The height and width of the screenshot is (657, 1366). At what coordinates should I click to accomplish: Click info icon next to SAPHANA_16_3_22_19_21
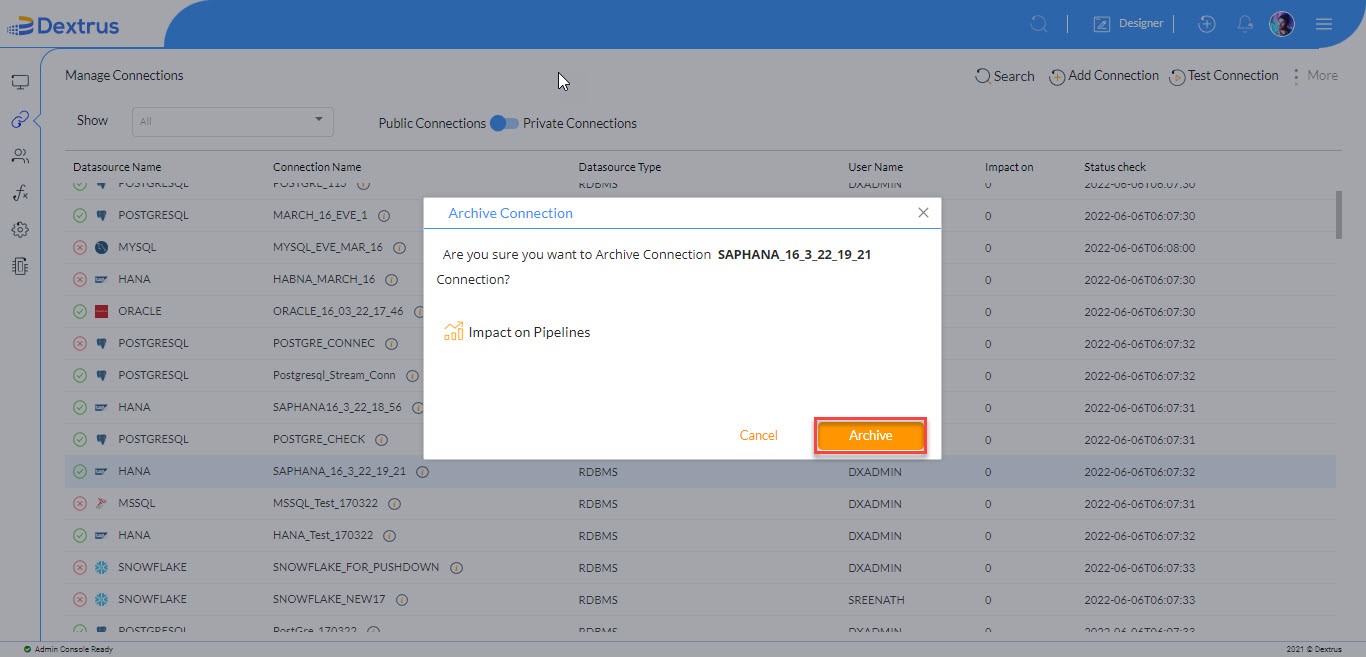tap(422, 472)
